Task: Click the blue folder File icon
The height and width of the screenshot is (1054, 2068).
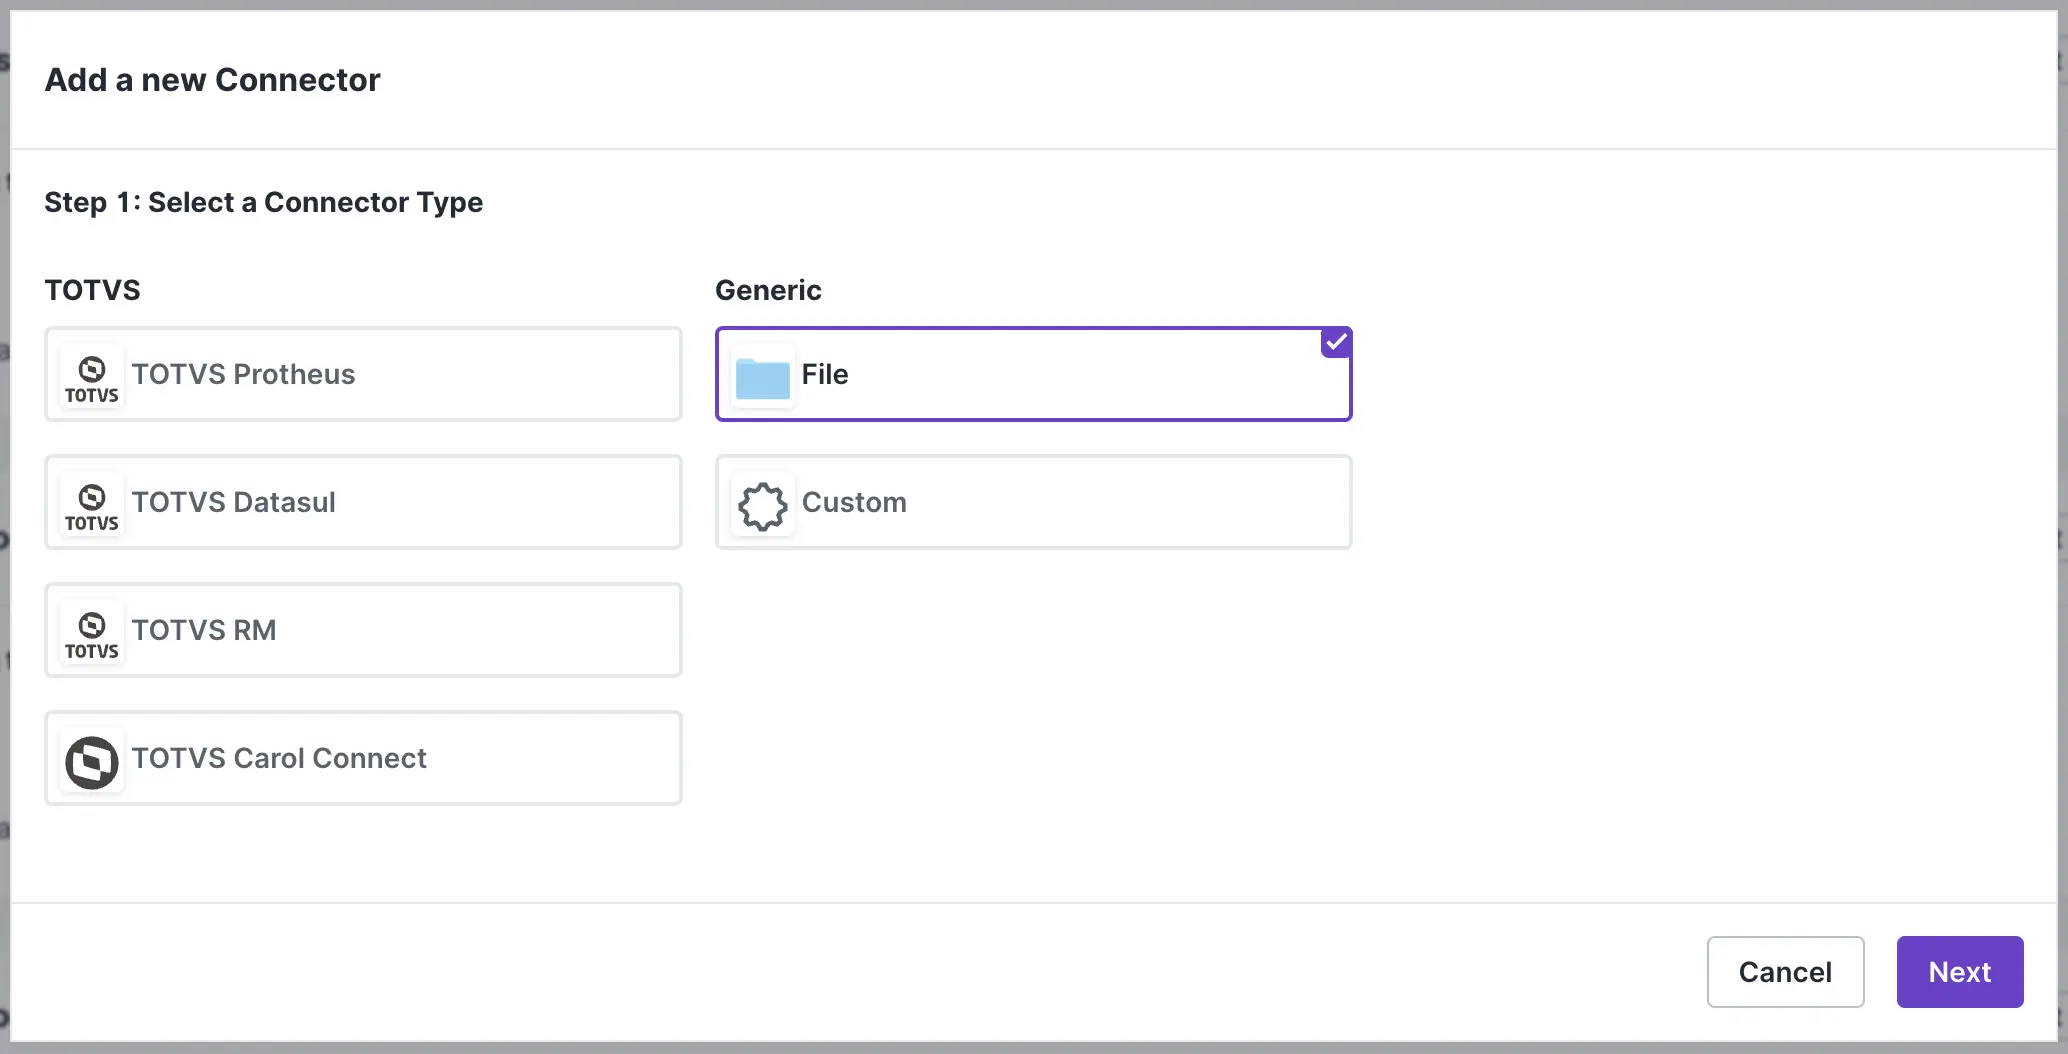Action: (763, 378)
